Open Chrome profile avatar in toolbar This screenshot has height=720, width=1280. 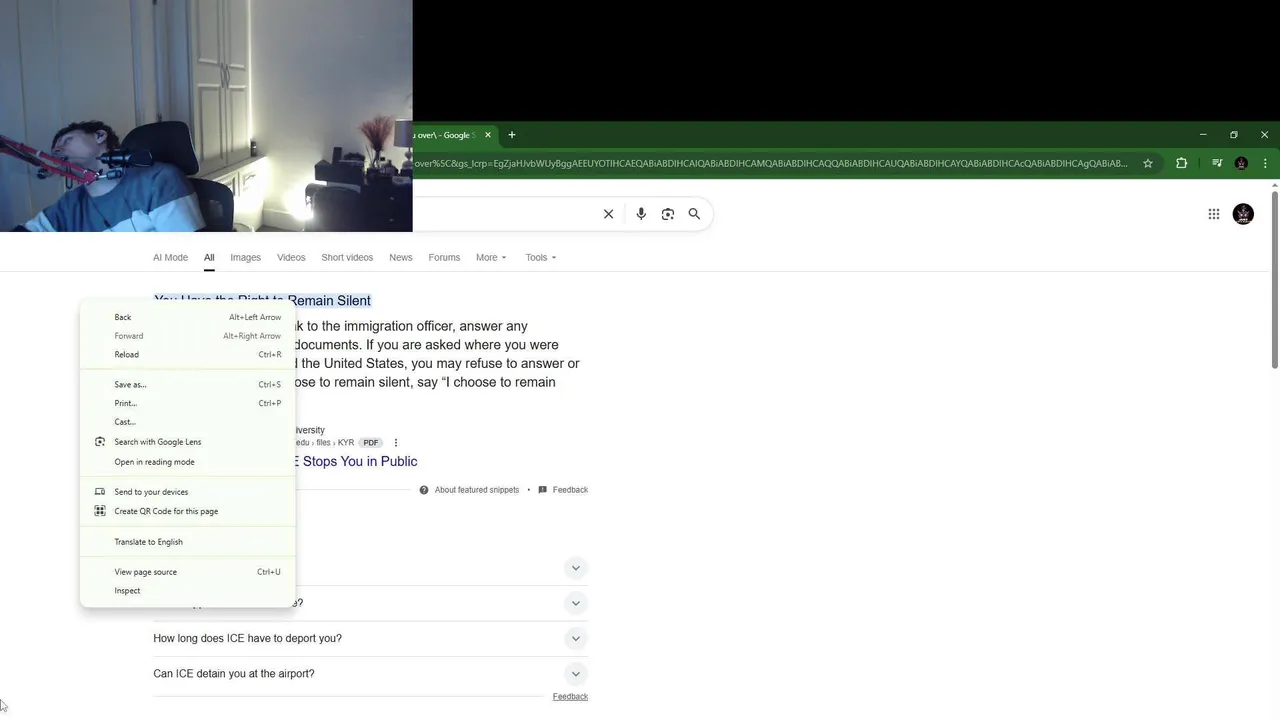pyautogui.click(x=1241, y=163)
